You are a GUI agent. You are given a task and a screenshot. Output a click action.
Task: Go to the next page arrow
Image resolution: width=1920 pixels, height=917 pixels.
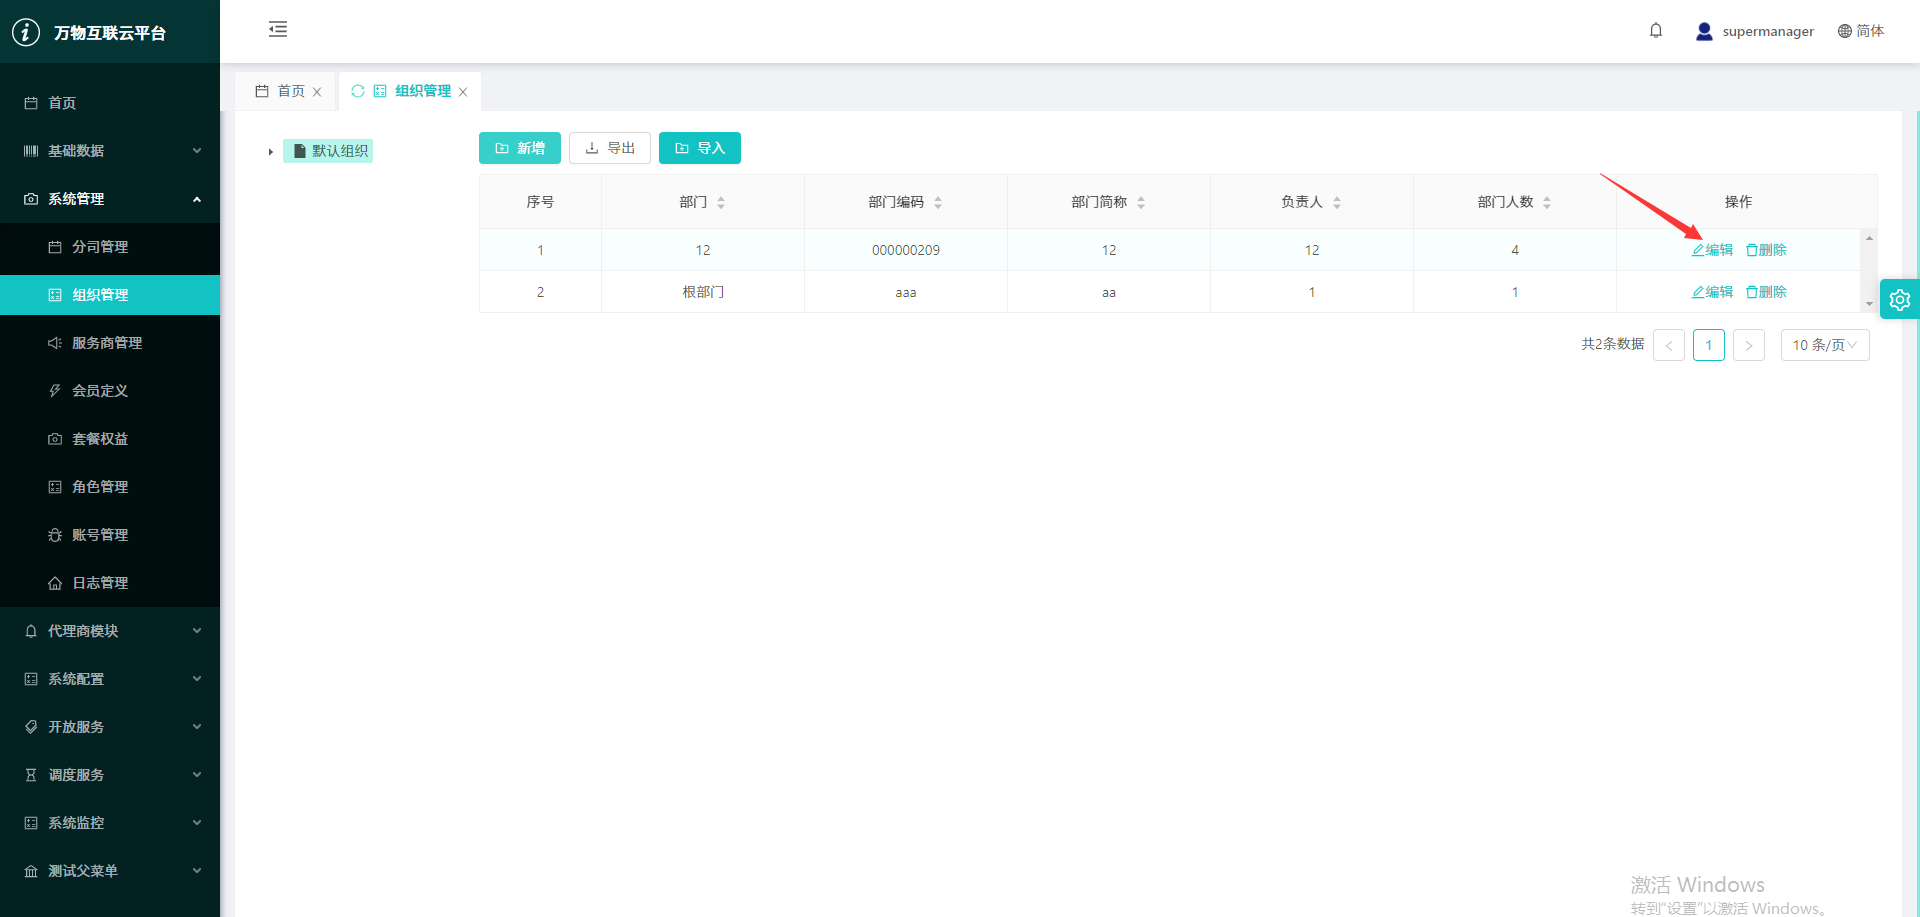[x=1749, y=345]
